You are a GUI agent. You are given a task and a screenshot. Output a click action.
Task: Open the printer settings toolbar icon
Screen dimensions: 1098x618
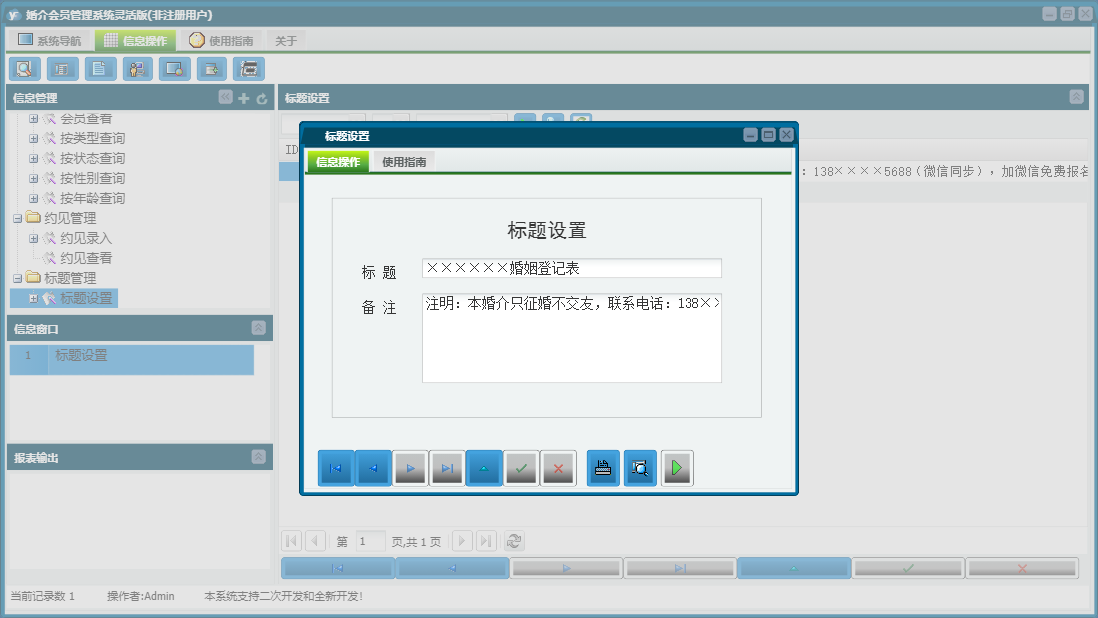[x=248, y=68]
